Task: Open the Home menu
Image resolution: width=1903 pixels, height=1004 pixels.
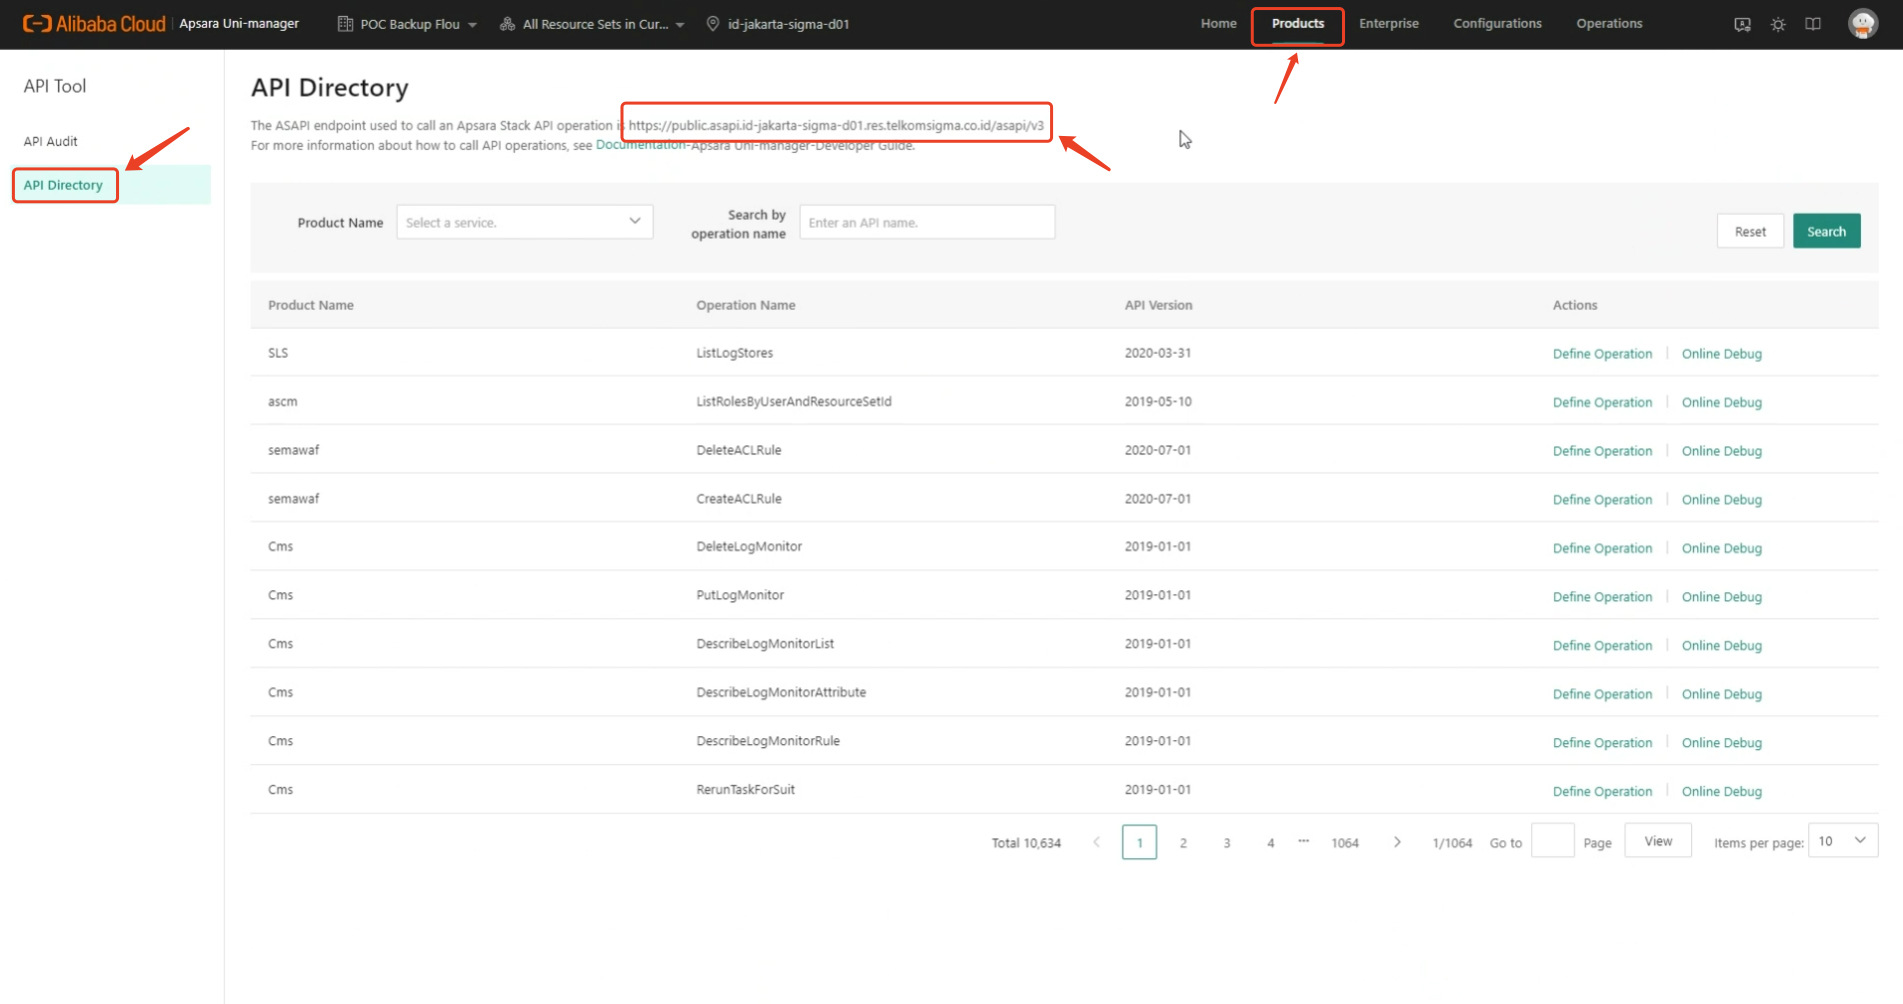Action: click(1218, 24)
